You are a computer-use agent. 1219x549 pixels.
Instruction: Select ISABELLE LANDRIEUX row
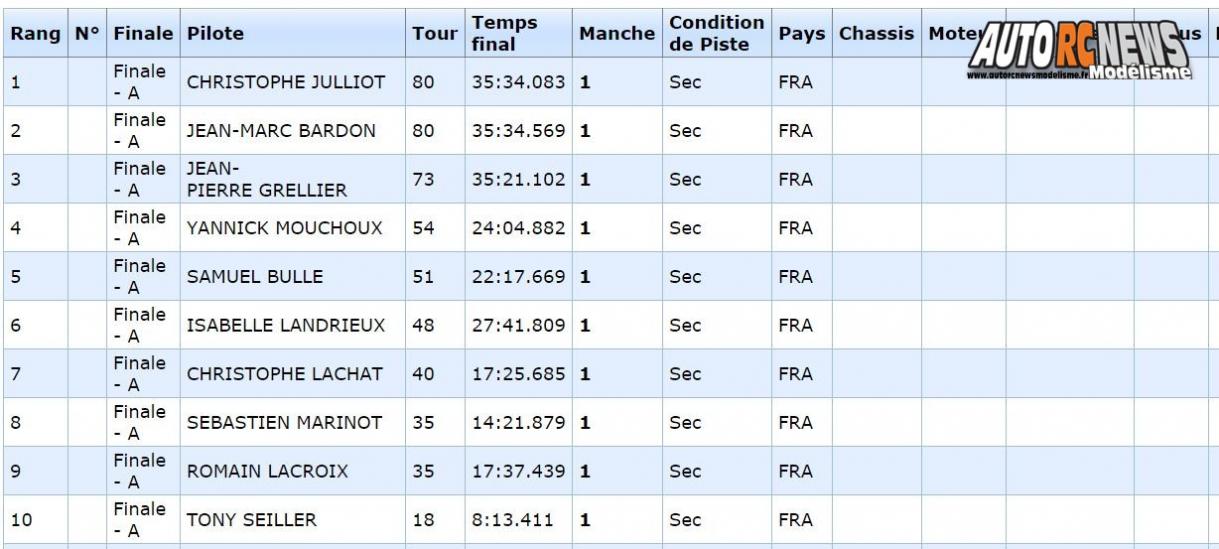click(286, 325)
